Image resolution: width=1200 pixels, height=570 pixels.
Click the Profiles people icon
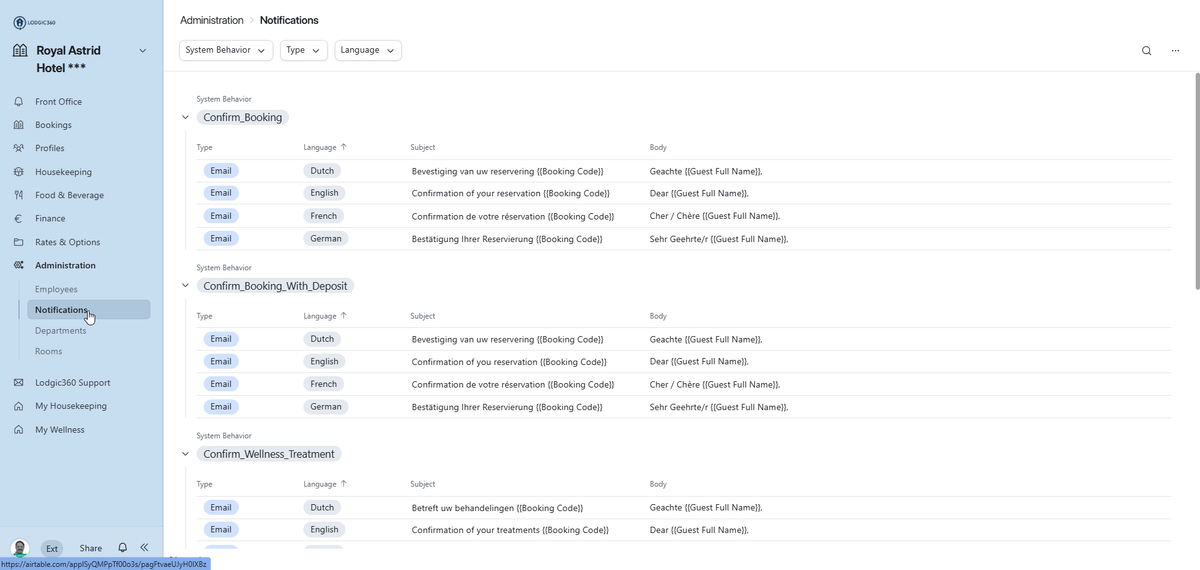coord(18,148)
